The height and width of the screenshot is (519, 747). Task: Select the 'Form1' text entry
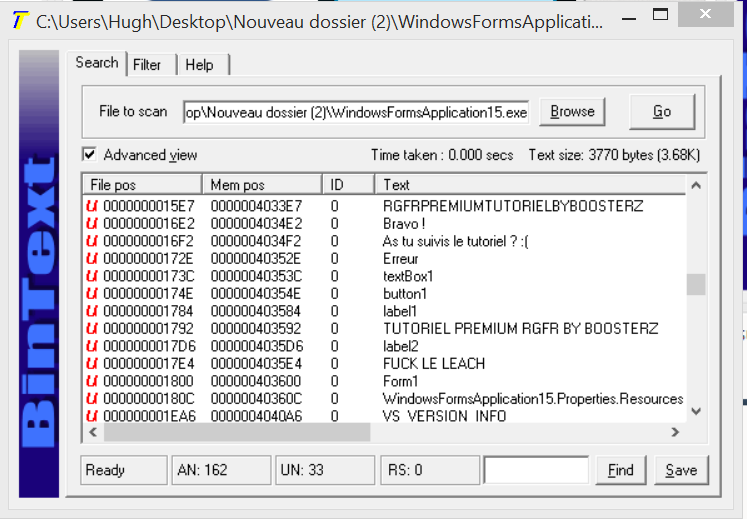click(401, 381)
